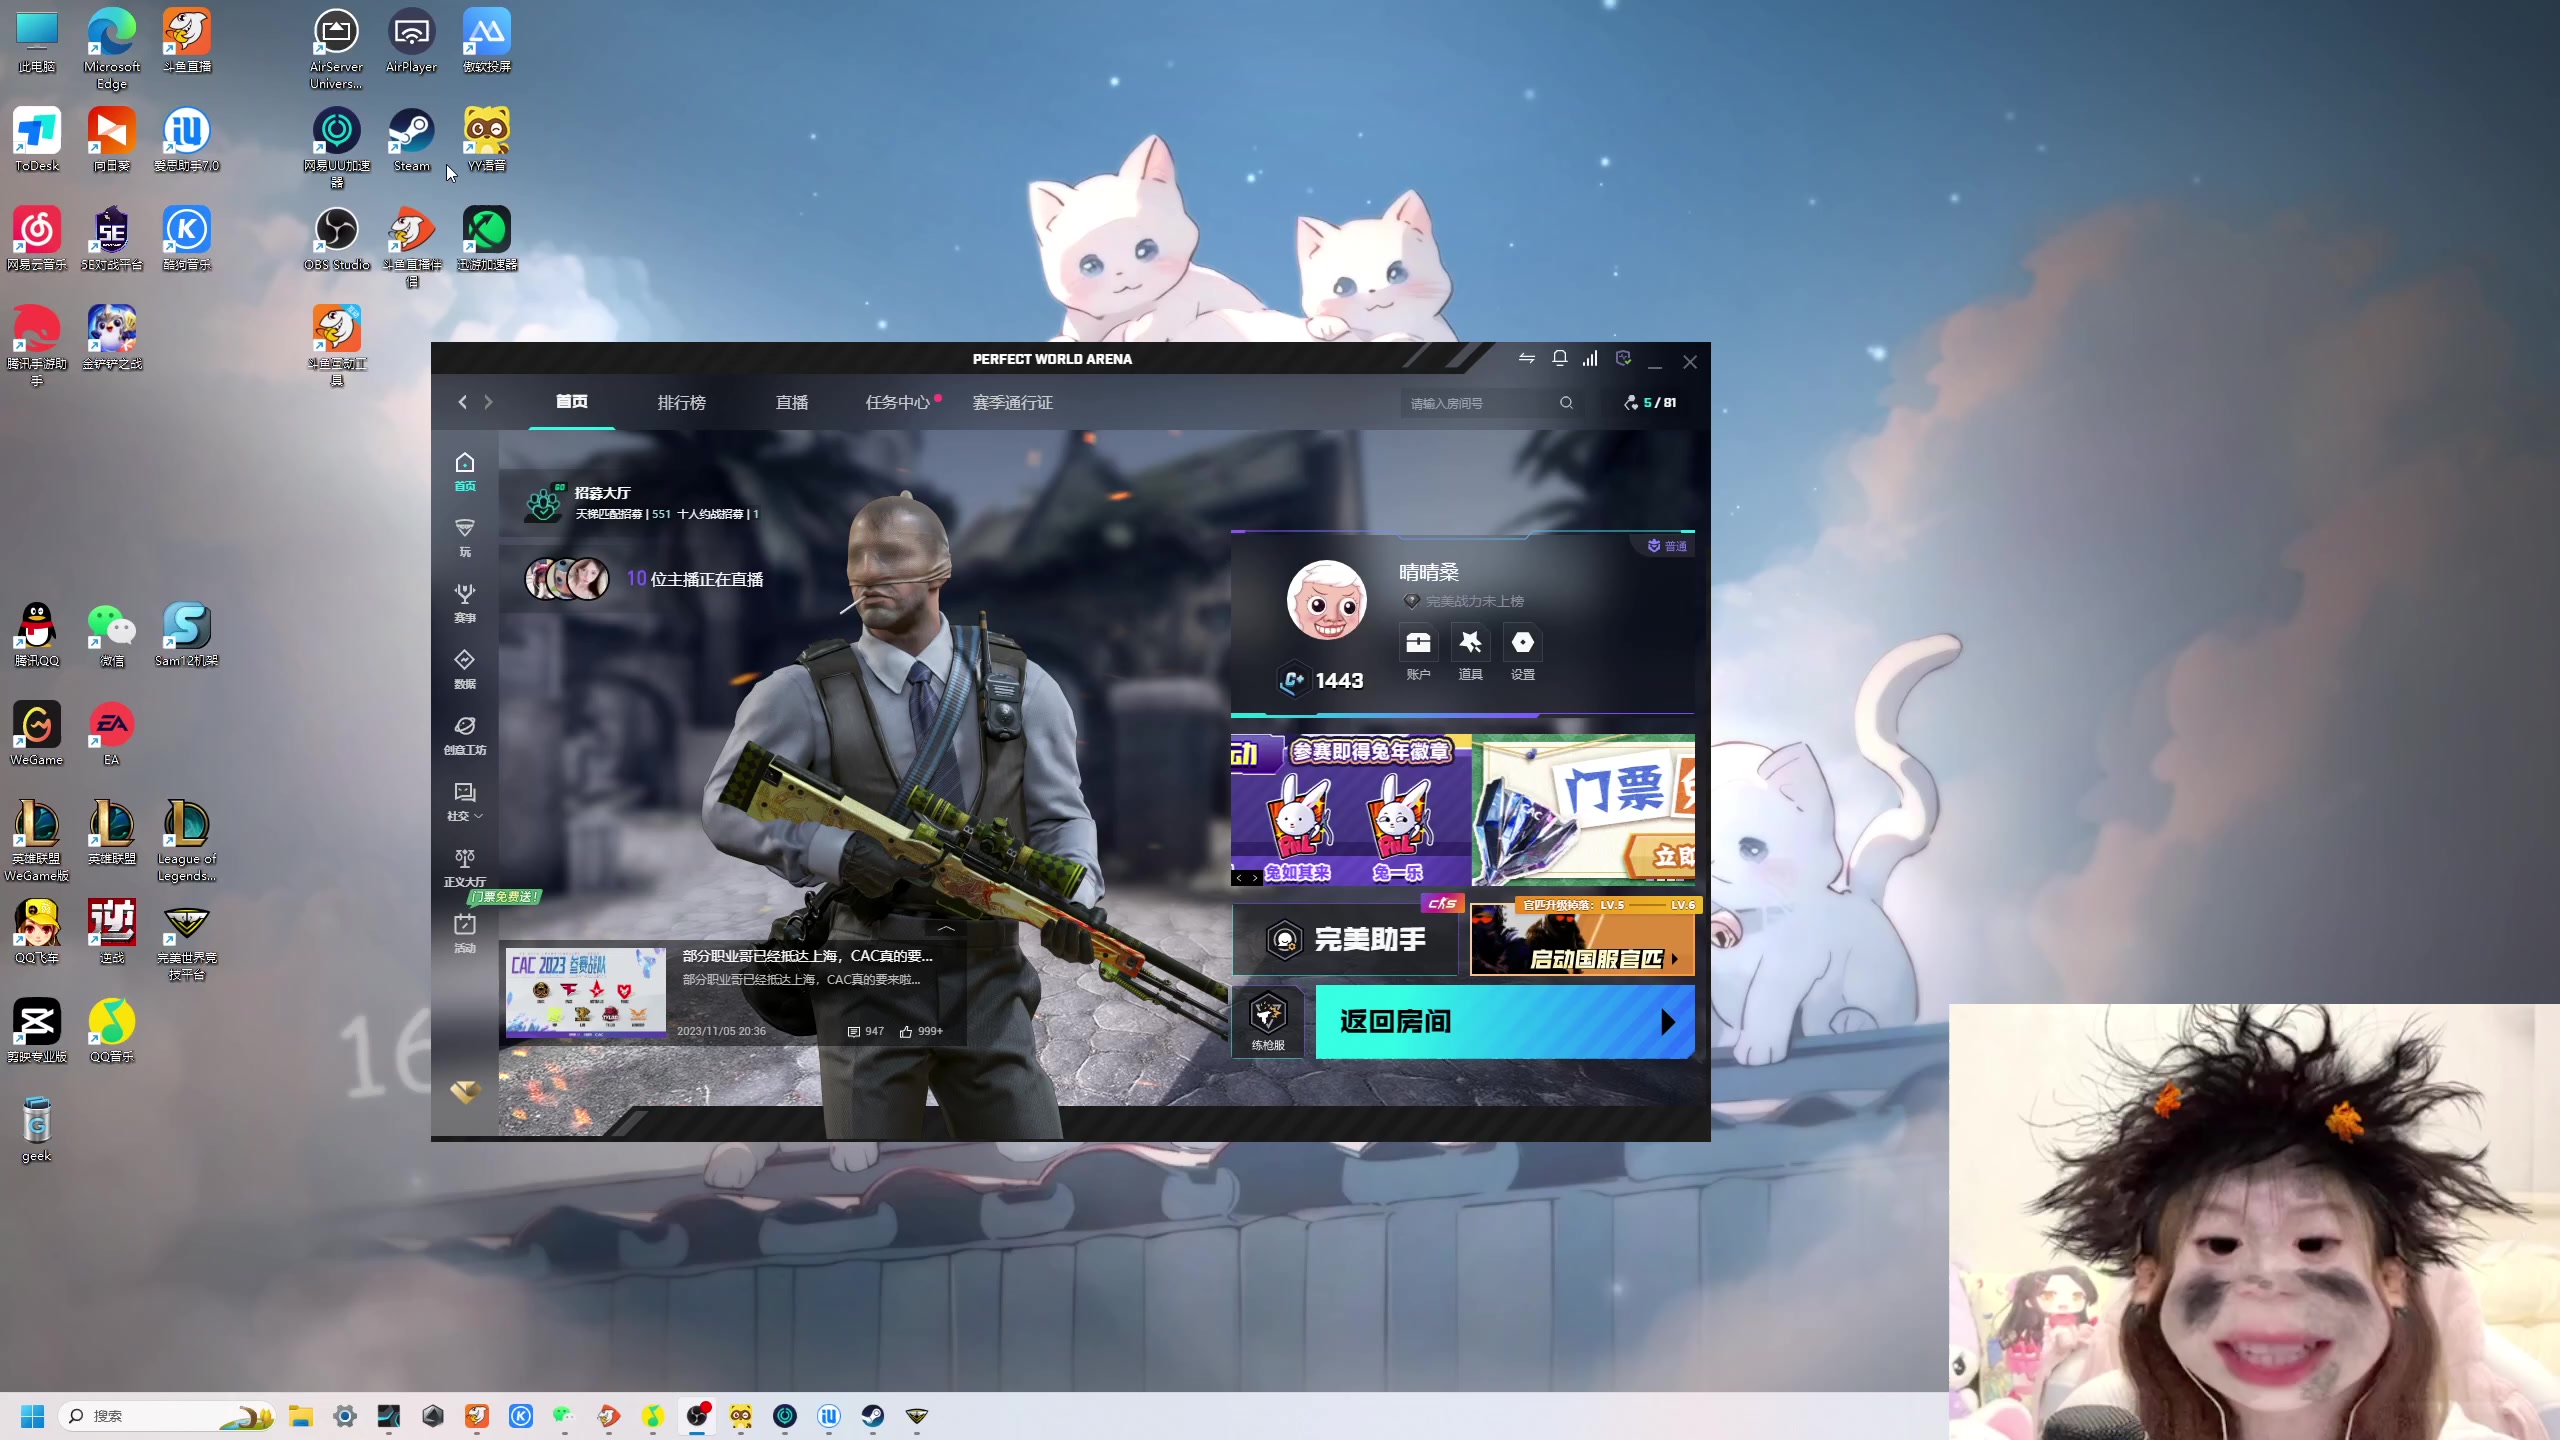Click the 普通 membership badge
The image size is (2560, 1440).
click(x=1667, y=546)
